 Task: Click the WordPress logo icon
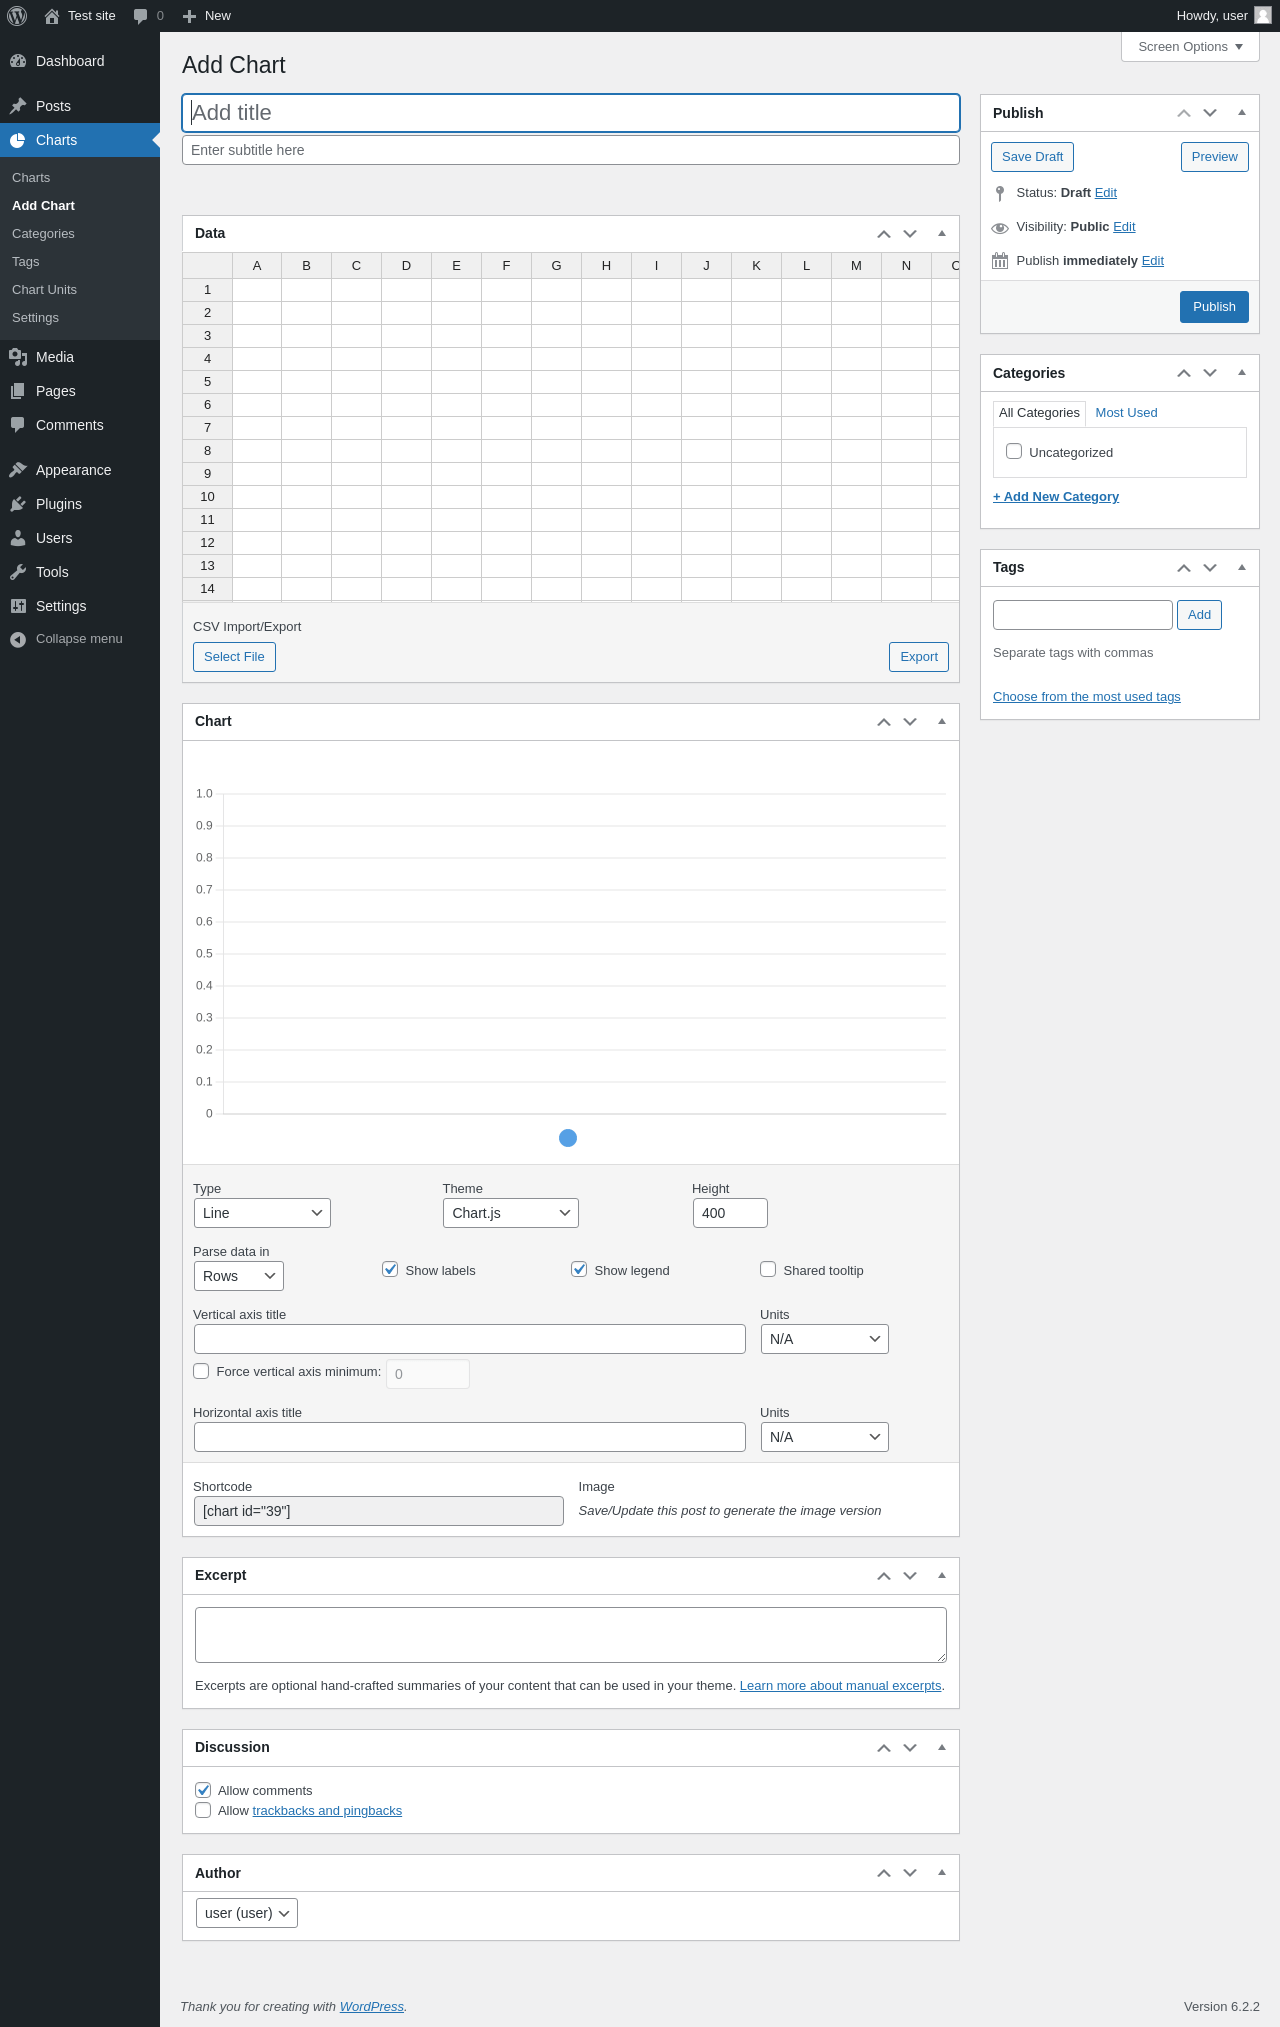click(x=17, y=16)
